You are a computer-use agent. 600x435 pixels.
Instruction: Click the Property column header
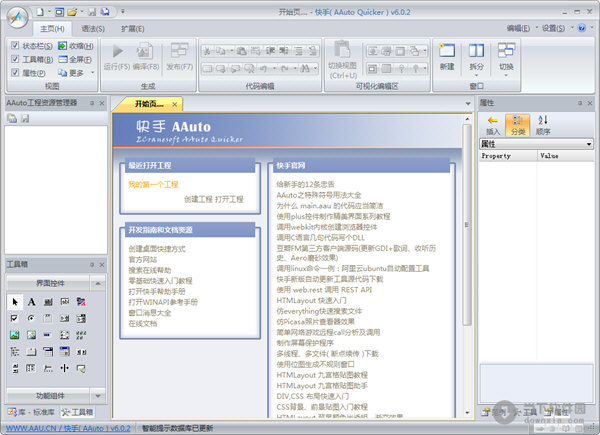point(507,156)
